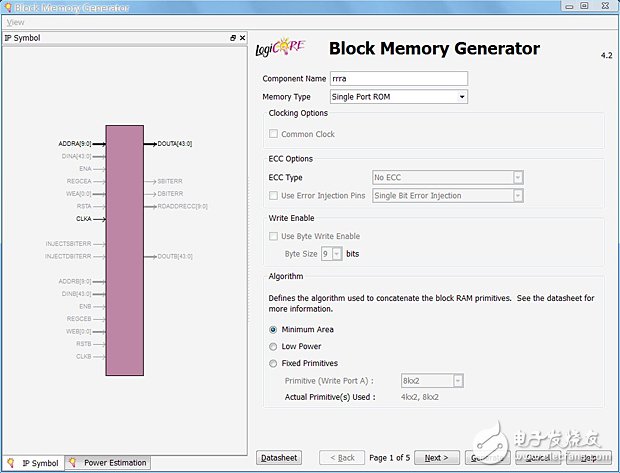Select the Low Power algorithm option
The image size is (620, 473).
coord(274,346)
